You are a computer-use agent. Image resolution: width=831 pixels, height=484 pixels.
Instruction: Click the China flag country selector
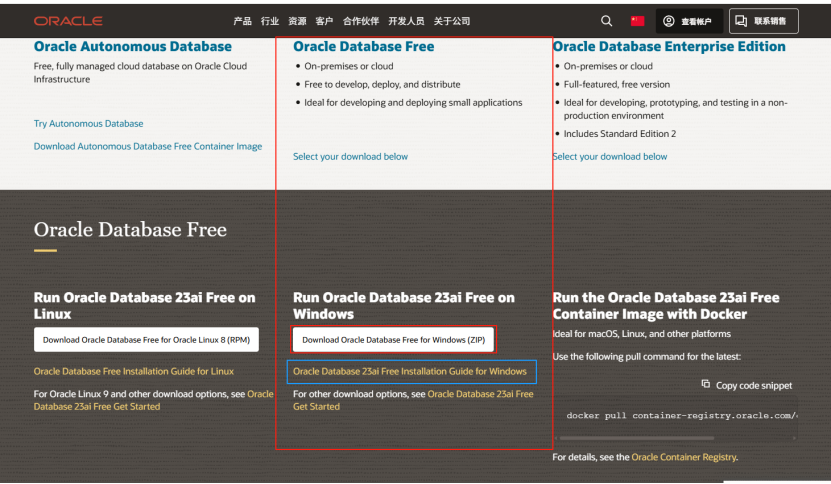click(637, 21)
